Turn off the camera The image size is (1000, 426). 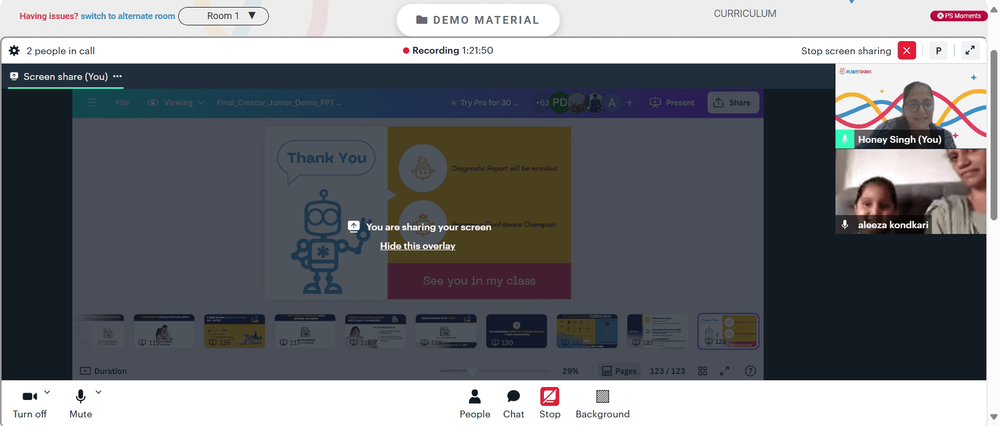point(30,404)
